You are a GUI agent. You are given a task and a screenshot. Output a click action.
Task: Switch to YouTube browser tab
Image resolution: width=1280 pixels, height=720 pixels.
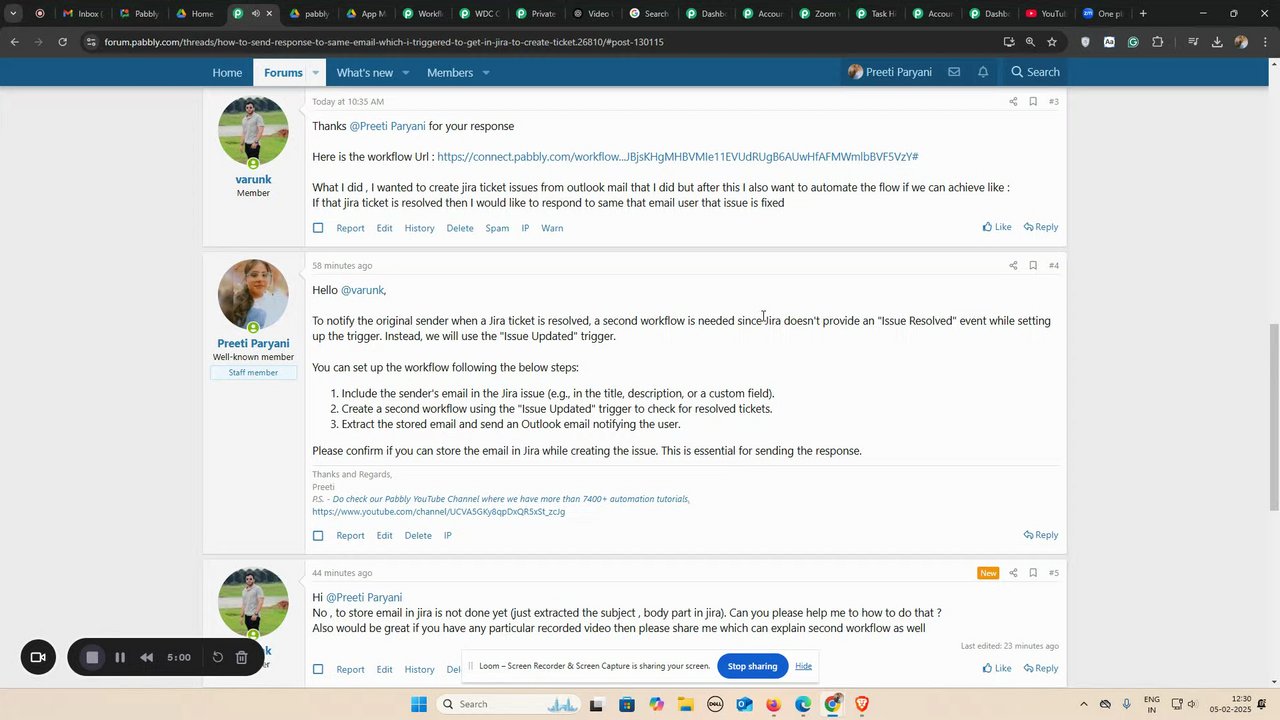(x=1047, y=14)
